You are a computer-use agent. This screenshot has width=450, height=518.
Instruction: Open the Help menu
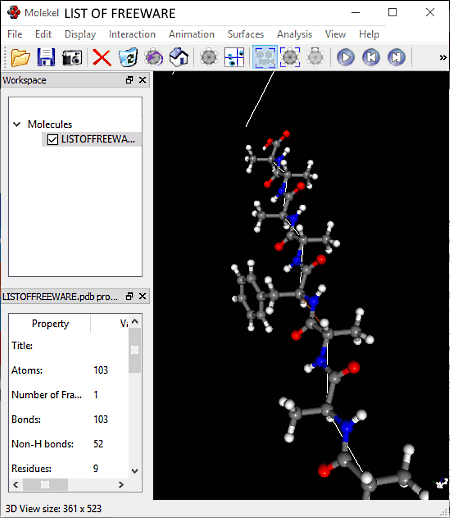tap(369, 34)
